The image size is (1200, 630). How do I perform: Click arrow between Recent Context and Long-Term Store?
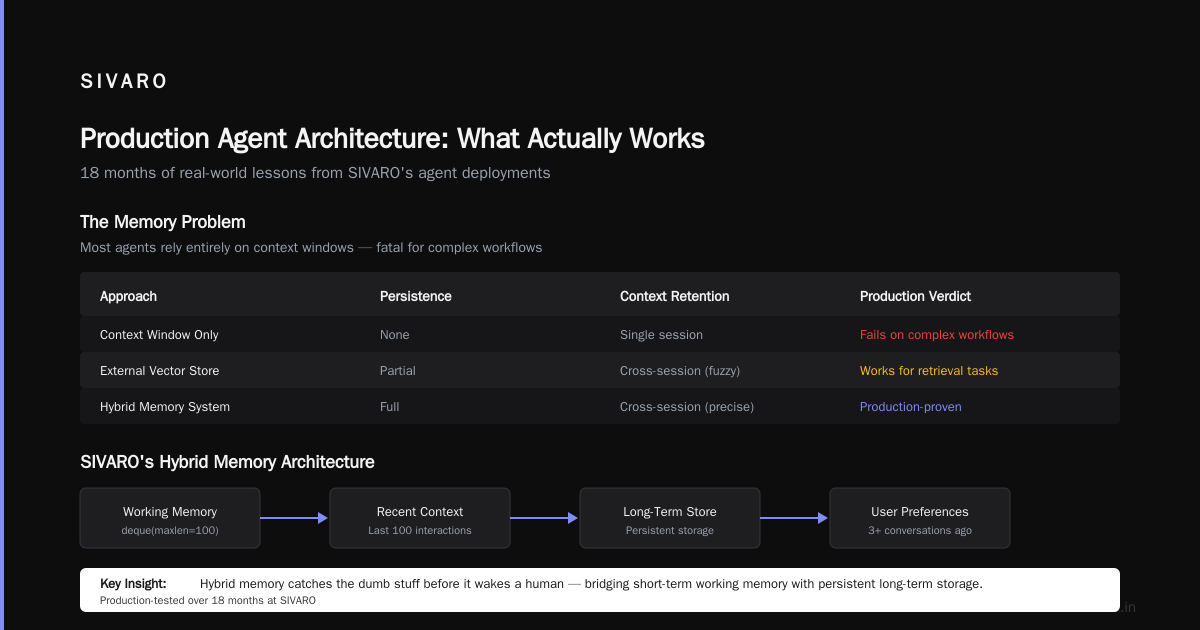click(545, 518)
